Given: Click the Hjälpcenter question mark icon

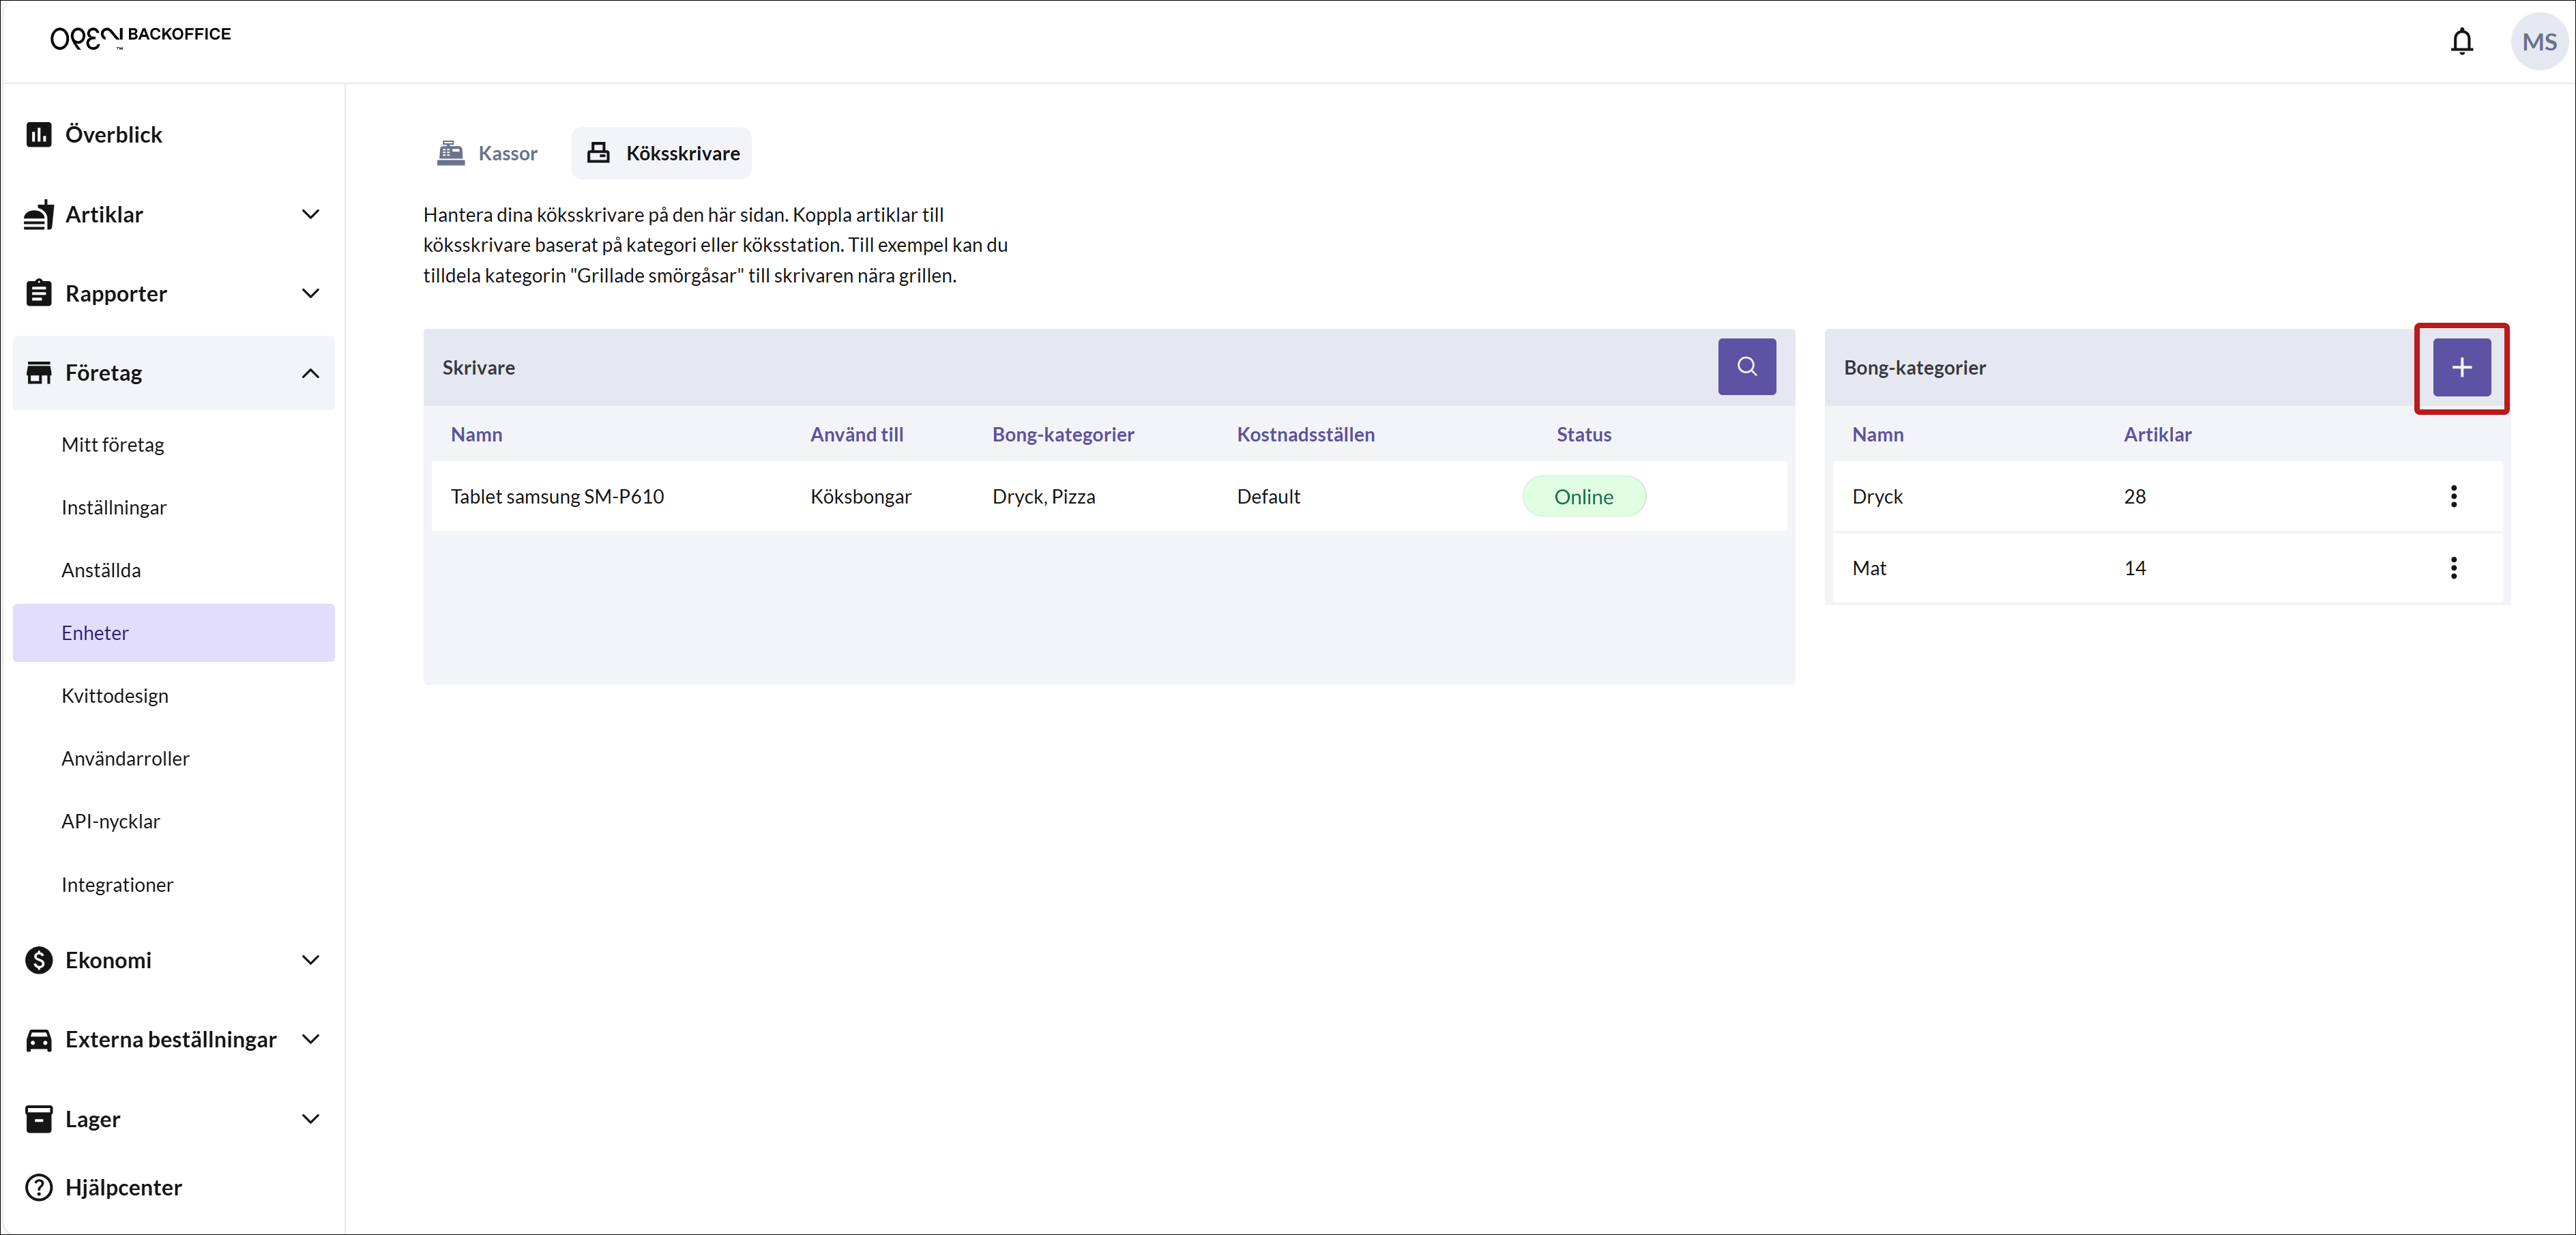Looking at the screenshot, I should pos(39,1187).
